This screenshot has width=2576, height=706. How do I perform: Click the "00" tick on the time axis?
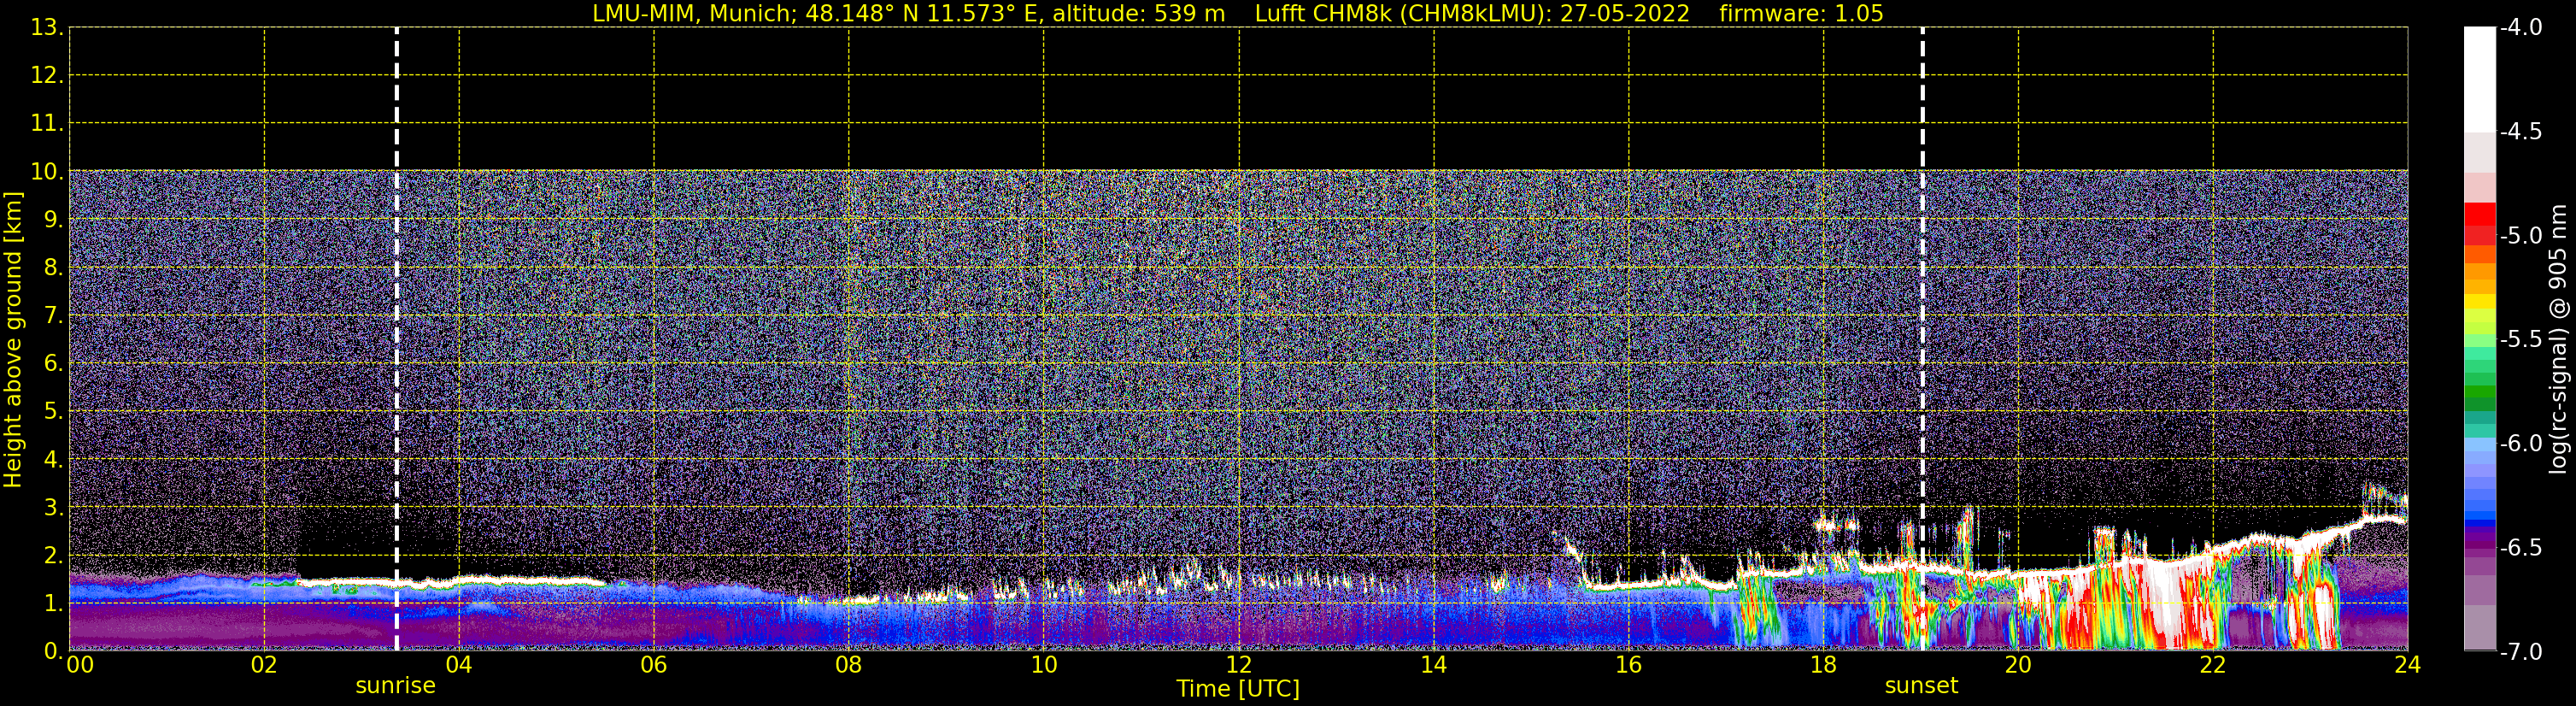click(80, 665)
